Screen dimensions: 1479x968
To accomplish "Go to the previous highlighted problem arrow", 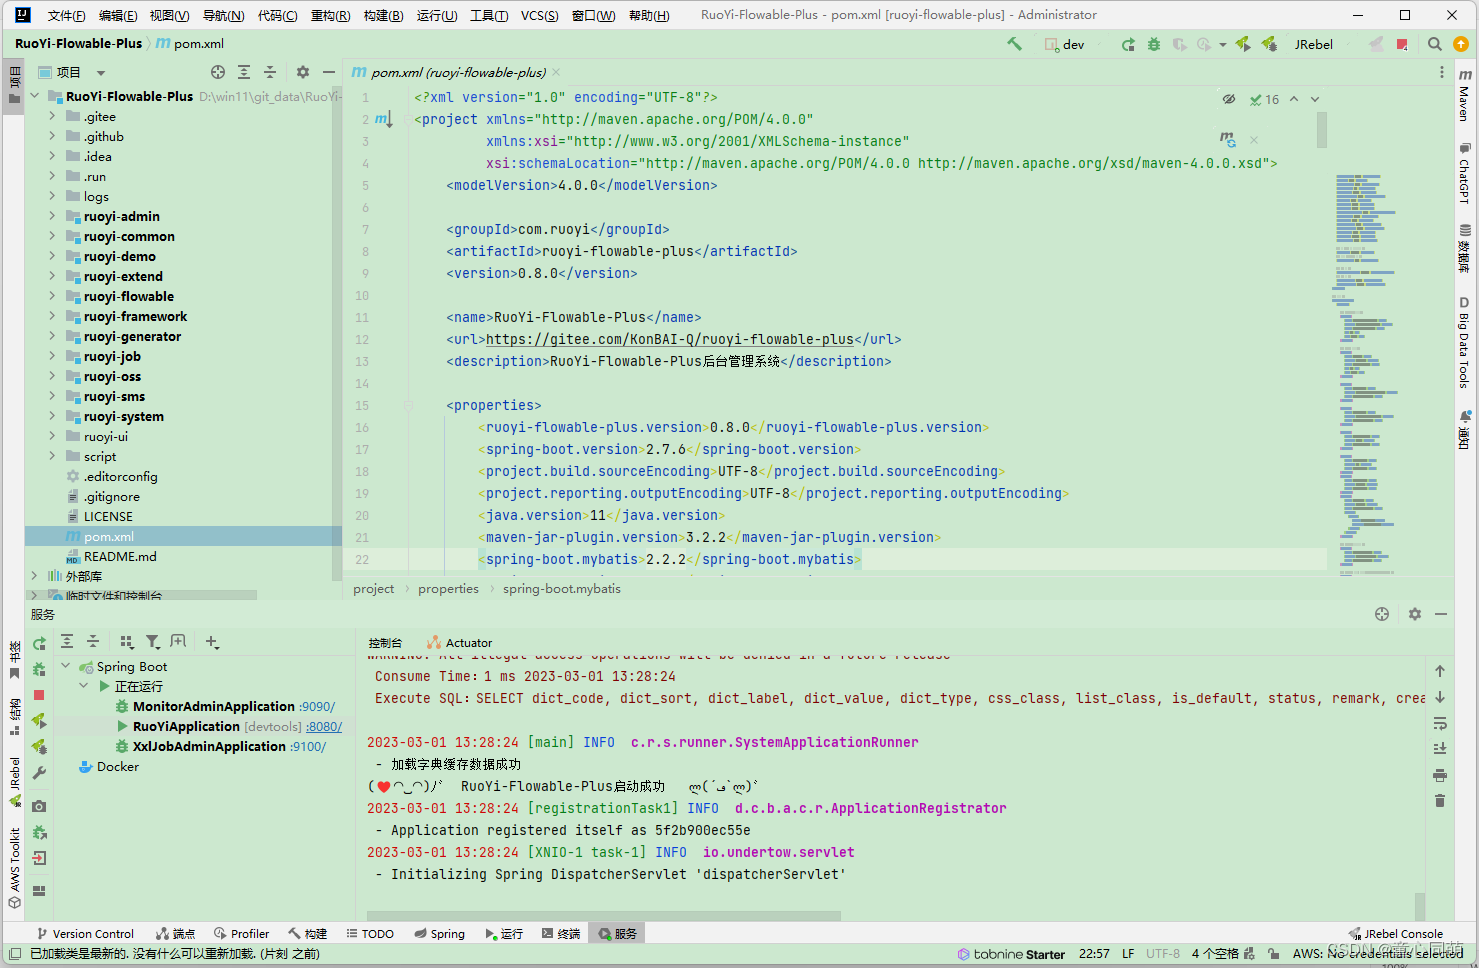I will [x=1294, y=99].
